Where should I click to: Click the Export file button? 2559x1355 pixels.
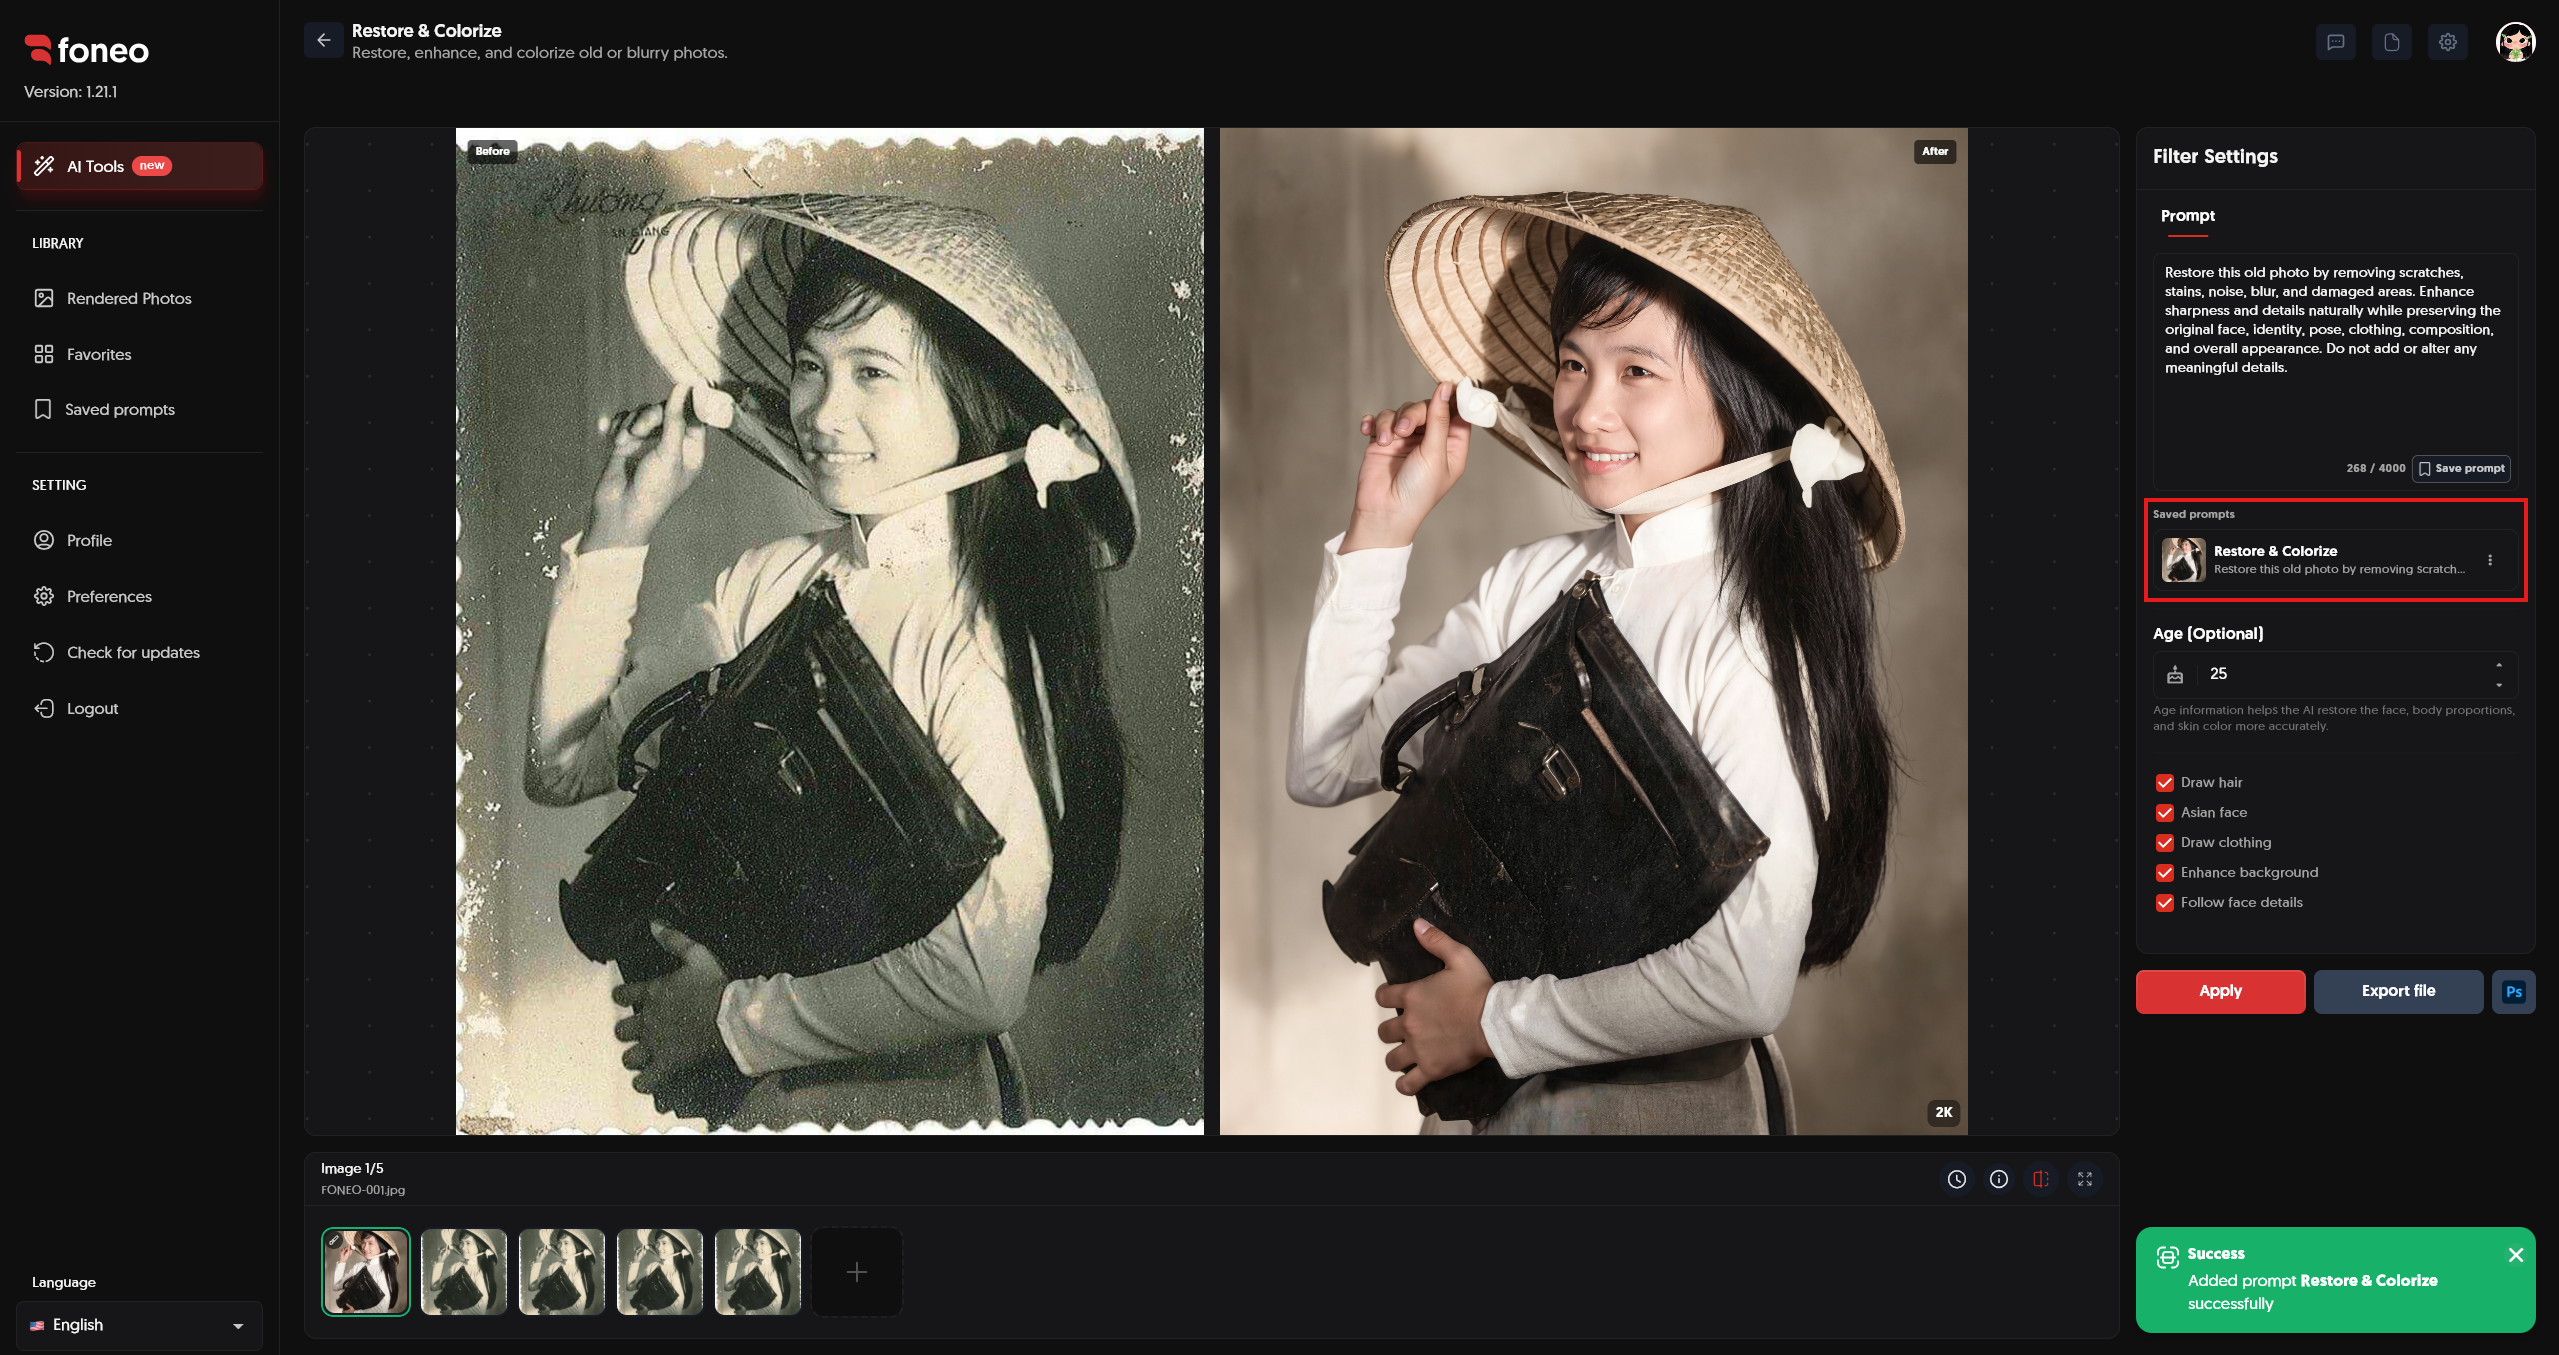coord(2398,991)
